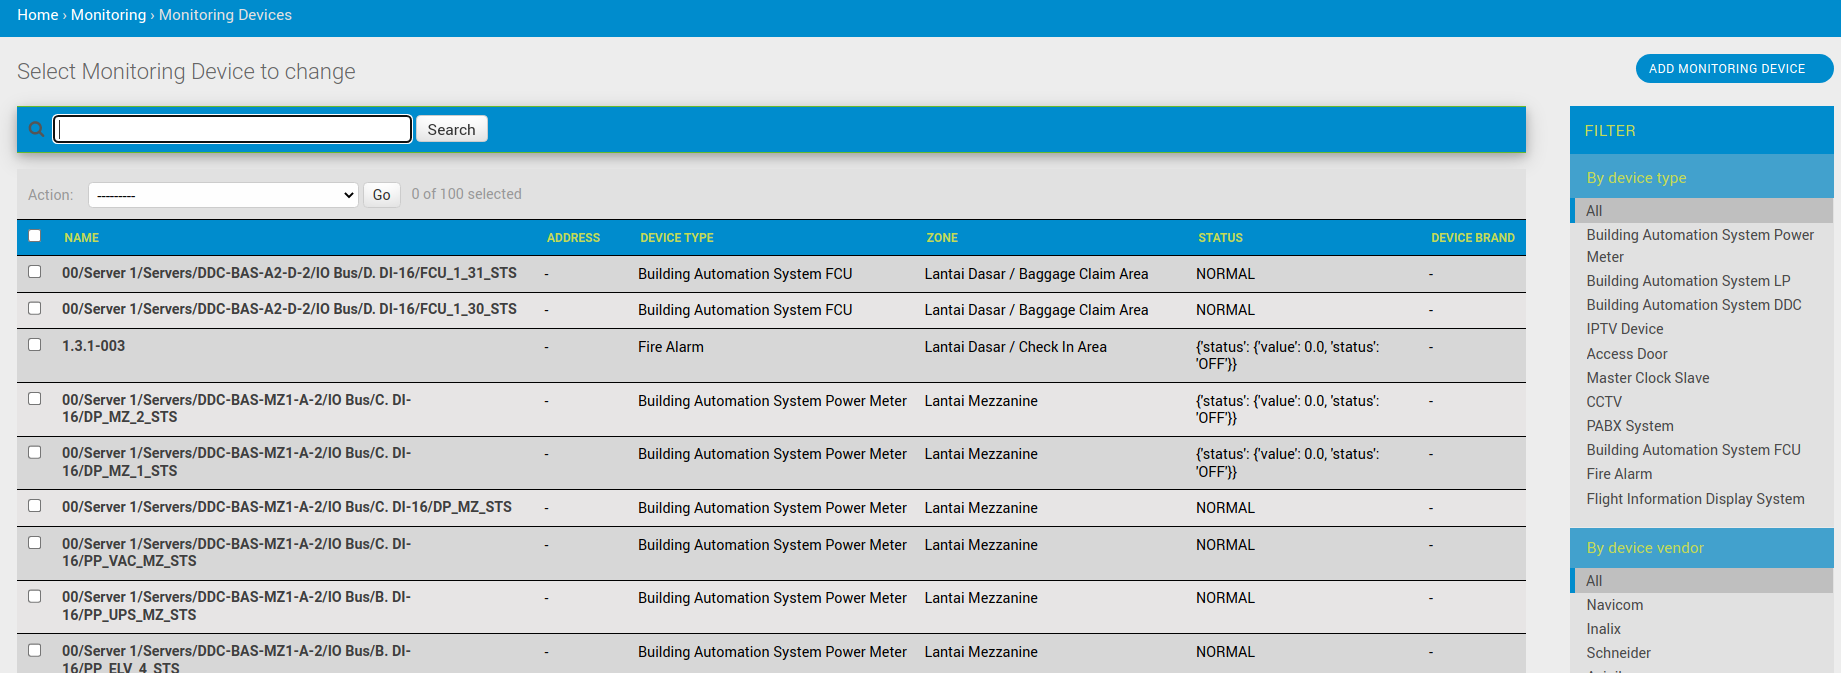Sort table by Status column header

1220,238
